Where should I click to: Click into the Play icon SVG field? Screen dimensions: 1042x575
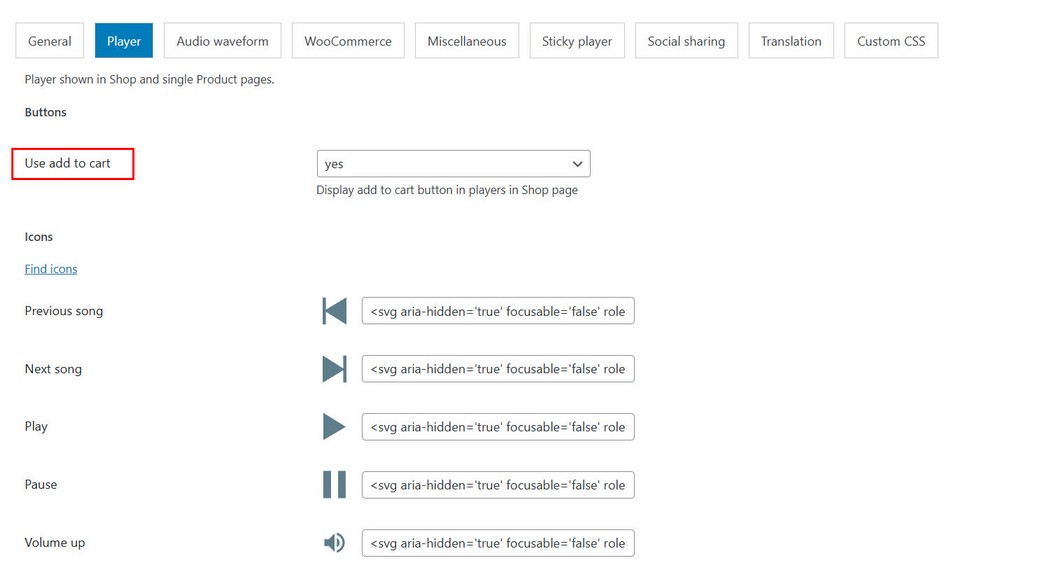(498, 427)
